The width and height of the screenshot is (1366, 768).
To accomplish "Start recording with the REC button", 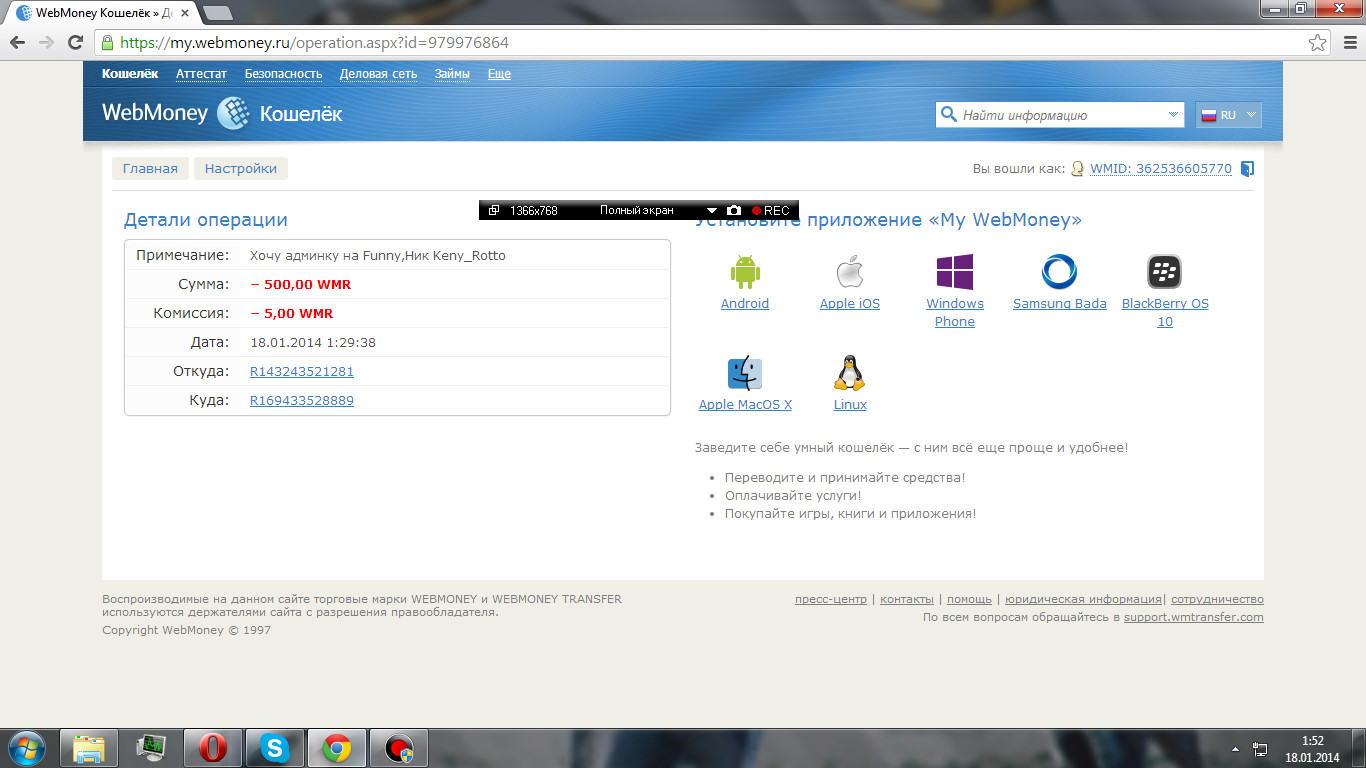I will point(771,210).
